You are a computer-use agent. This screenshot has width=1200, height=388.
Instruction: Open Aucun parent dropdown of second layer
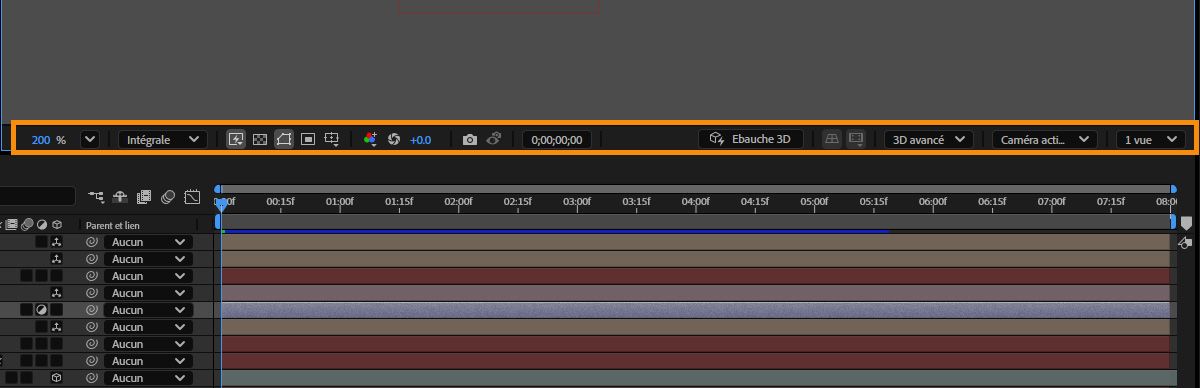click(x=147, y=259)
